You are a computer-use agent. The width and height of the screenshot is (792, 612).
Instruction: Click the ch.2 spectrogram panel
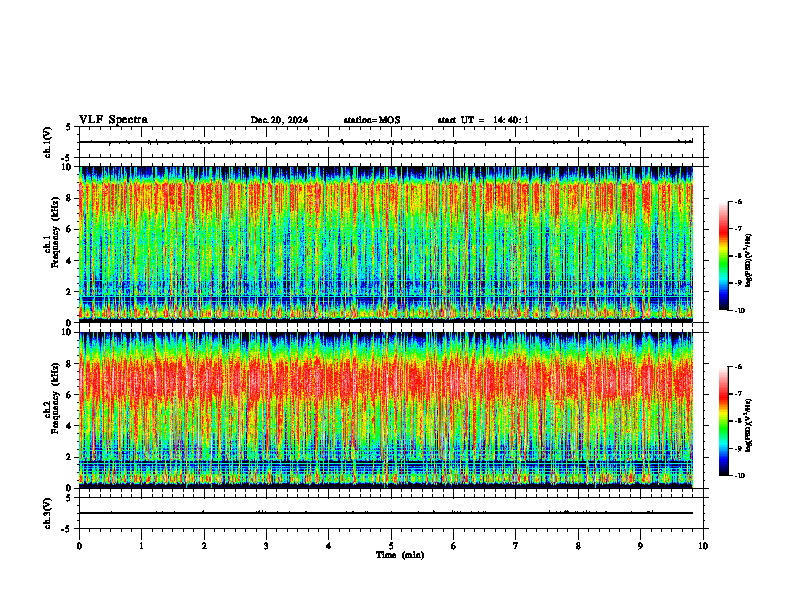click(386, 410)
